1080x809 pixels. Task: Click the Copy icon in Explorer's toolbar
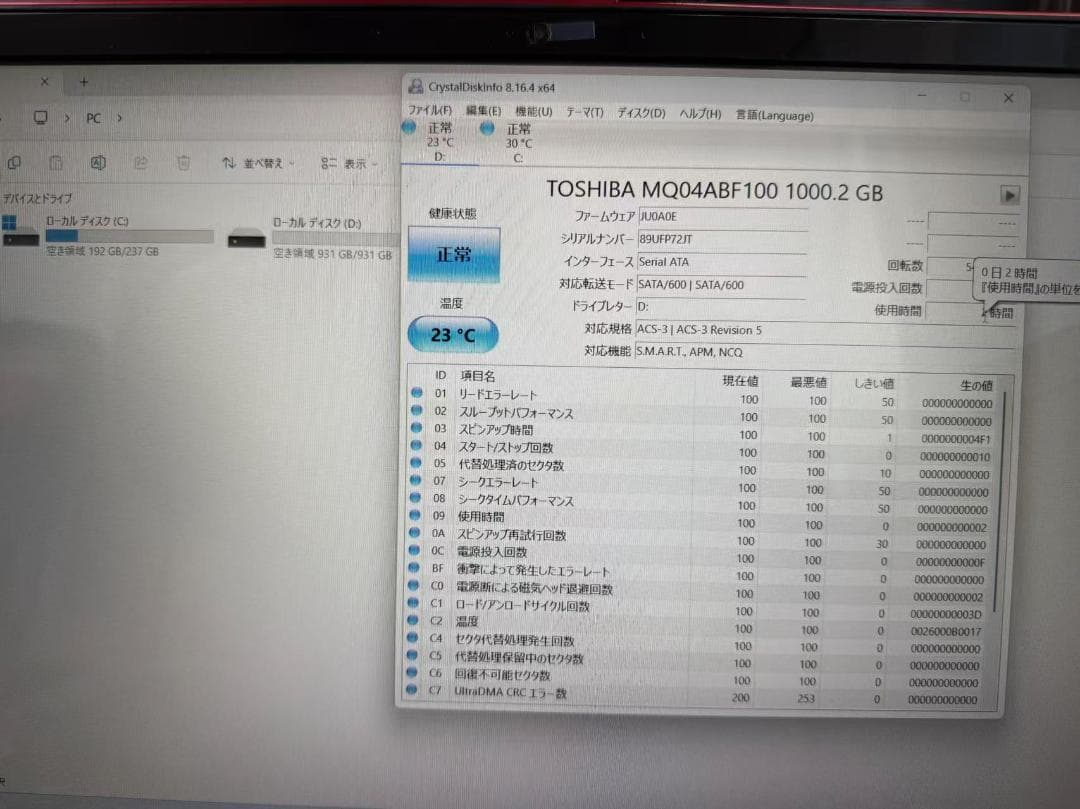coord(14,163)
